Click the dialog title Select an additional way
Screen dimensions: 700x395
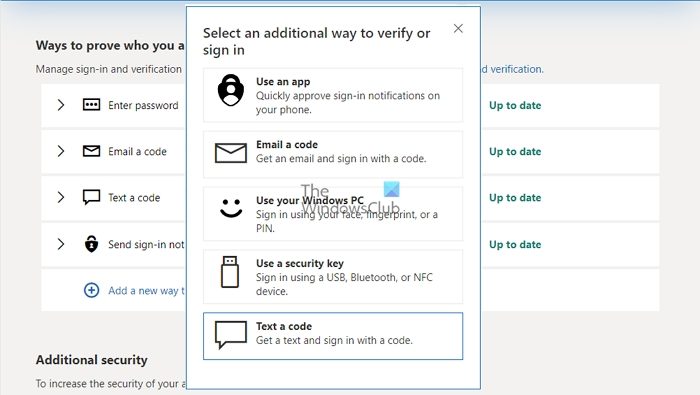point(317,41)
